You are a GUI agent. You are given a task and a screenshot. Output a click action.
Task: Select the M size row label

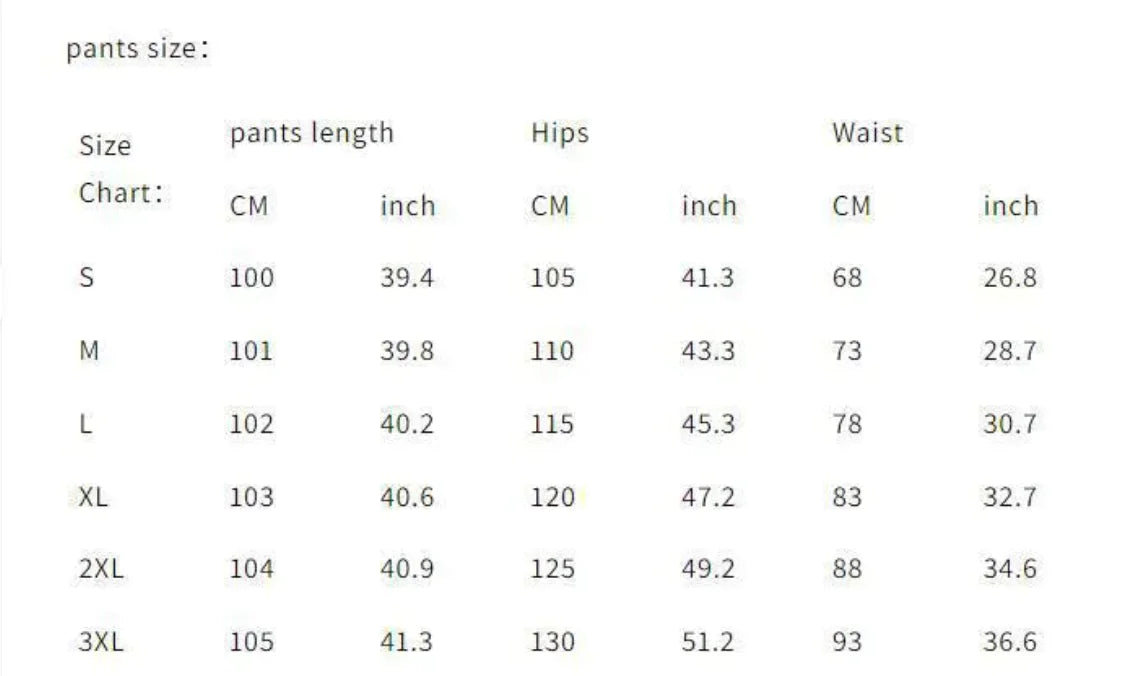(89, 351)
